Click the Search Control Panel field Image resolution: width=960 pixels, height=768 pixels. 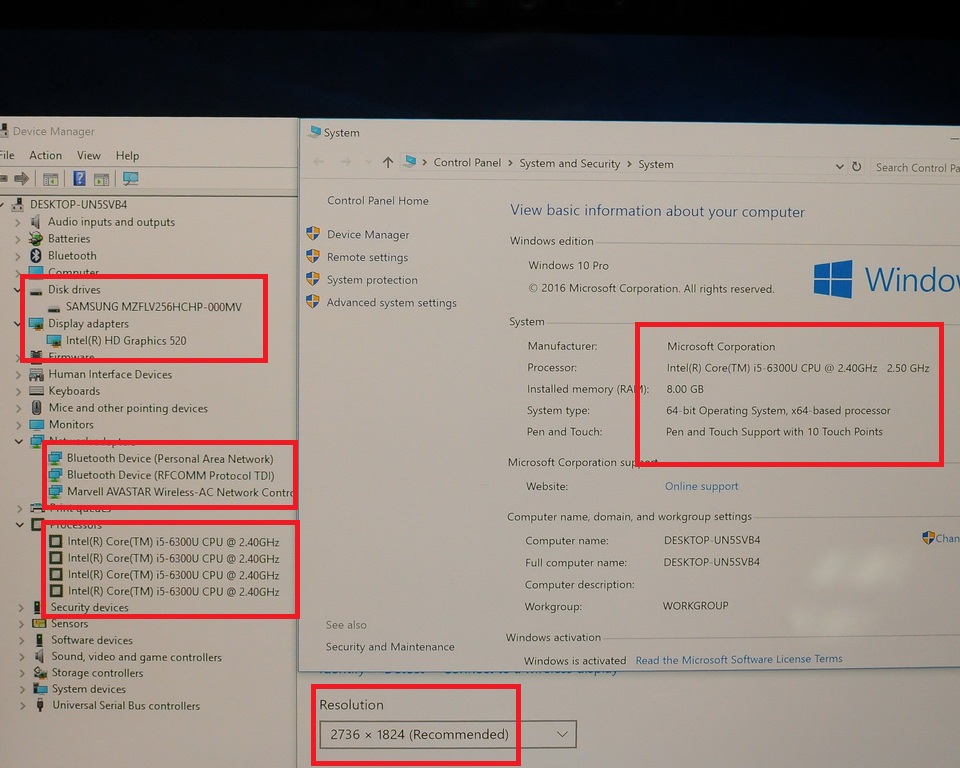coord(915,167)
